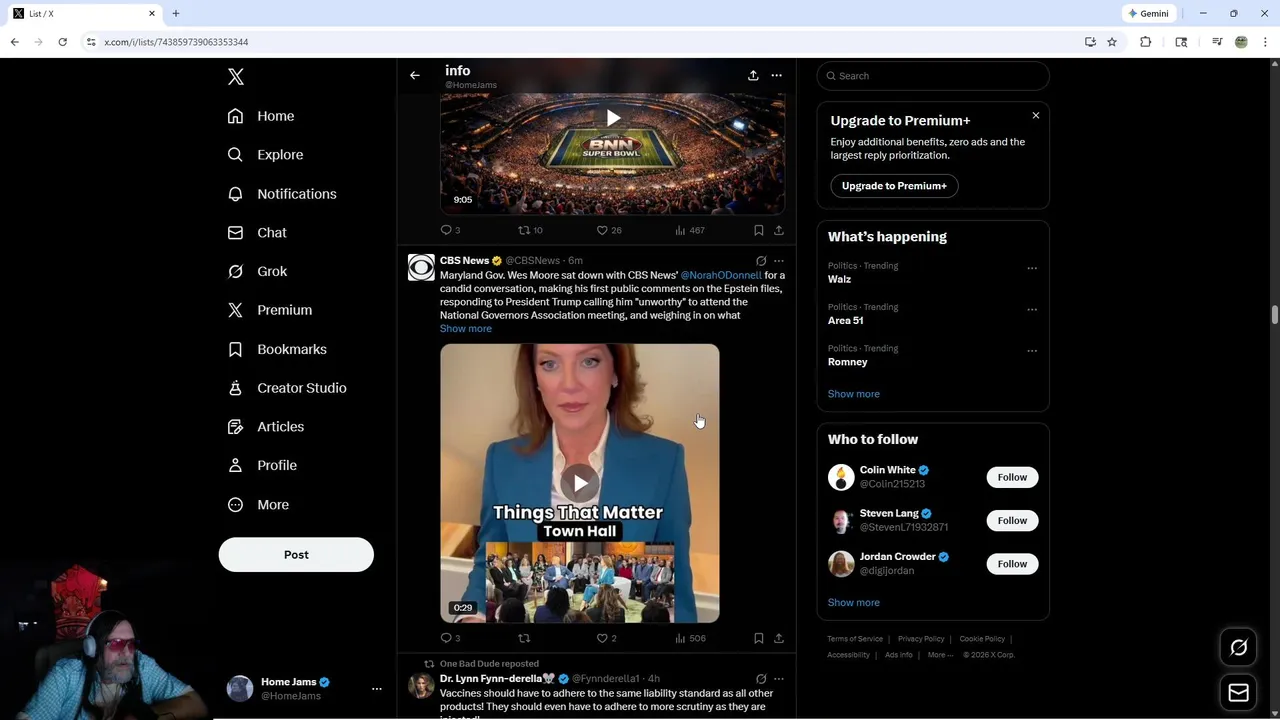Open Creator Studio

coord(287,388)
